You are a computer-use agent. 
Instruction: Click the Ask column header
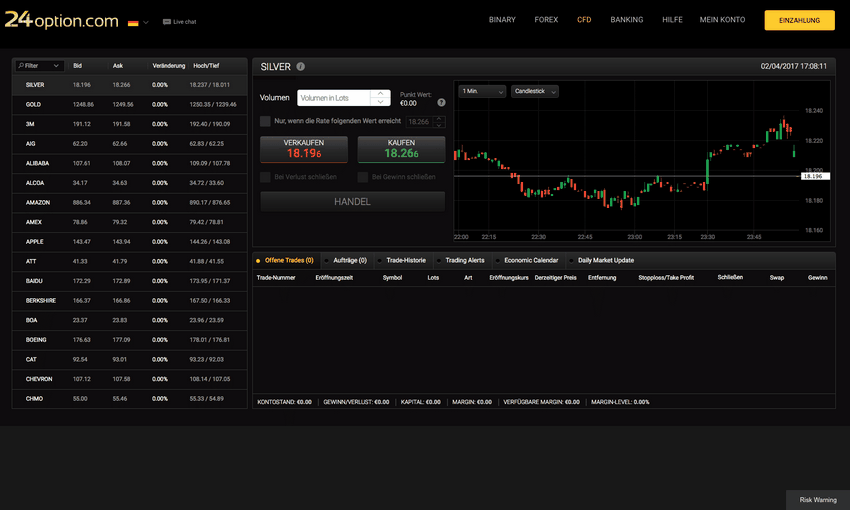coord(118,66)
